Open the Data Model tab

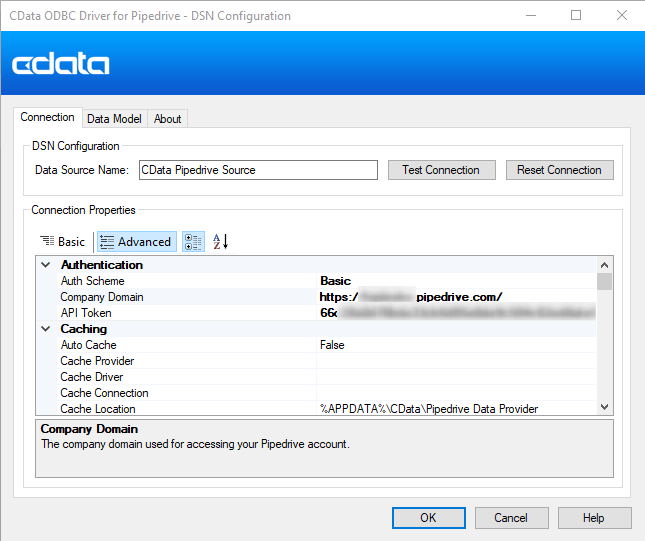114,119
